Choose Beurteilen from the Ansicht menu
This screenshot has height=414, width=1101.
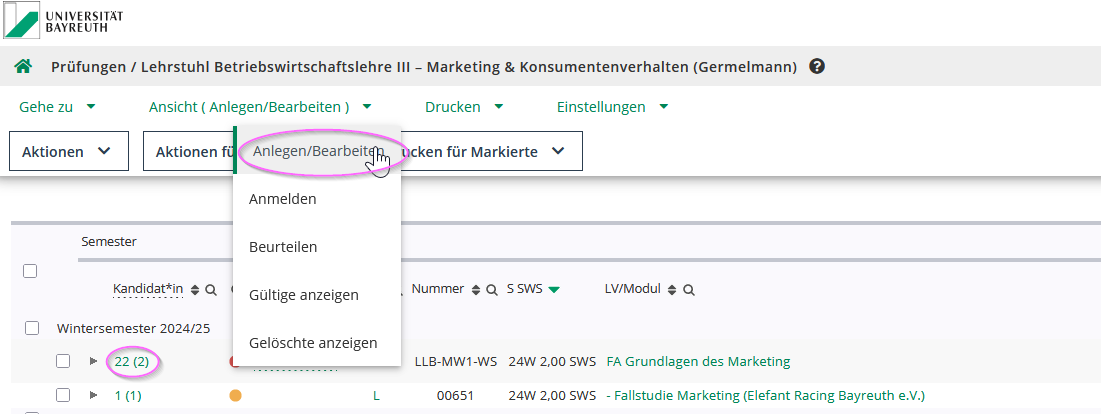[283, 246]
